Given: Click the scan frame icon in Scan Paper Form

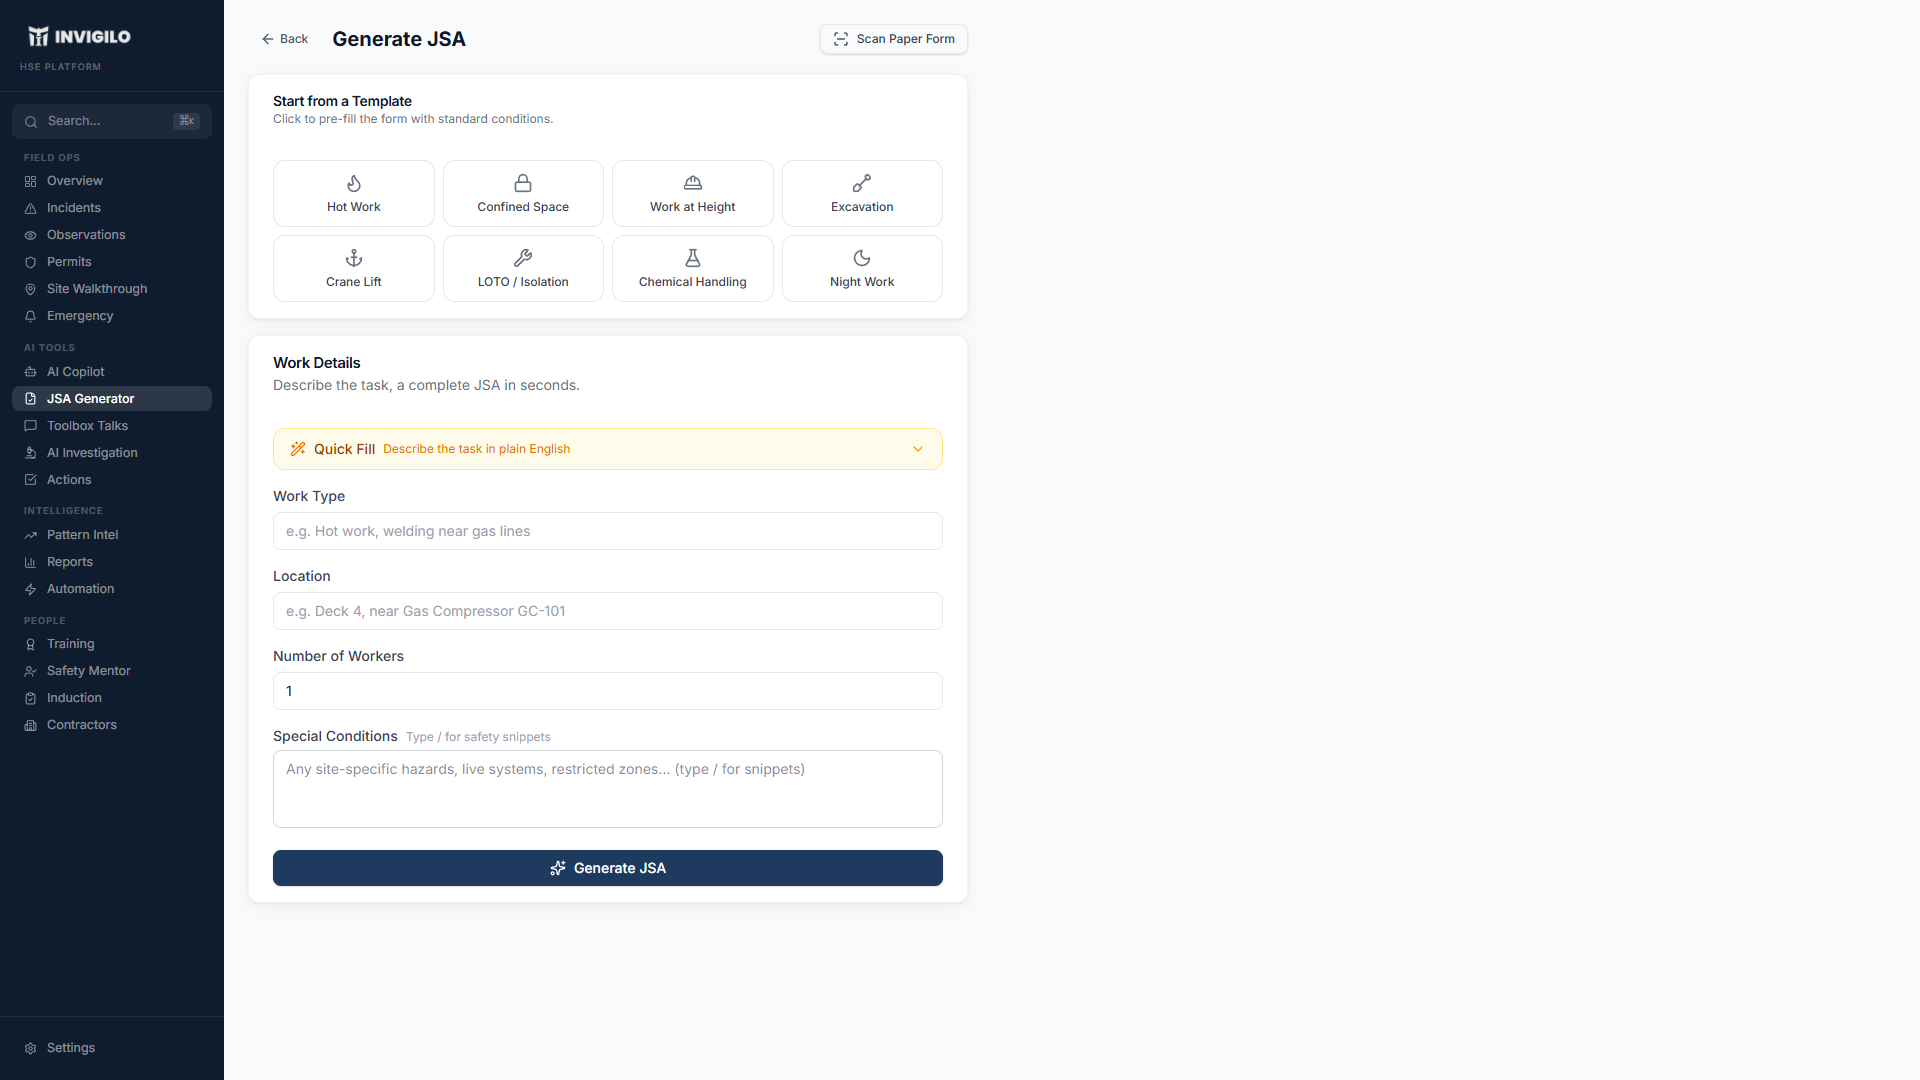Looking at the screenshot, I should (841, 39).
